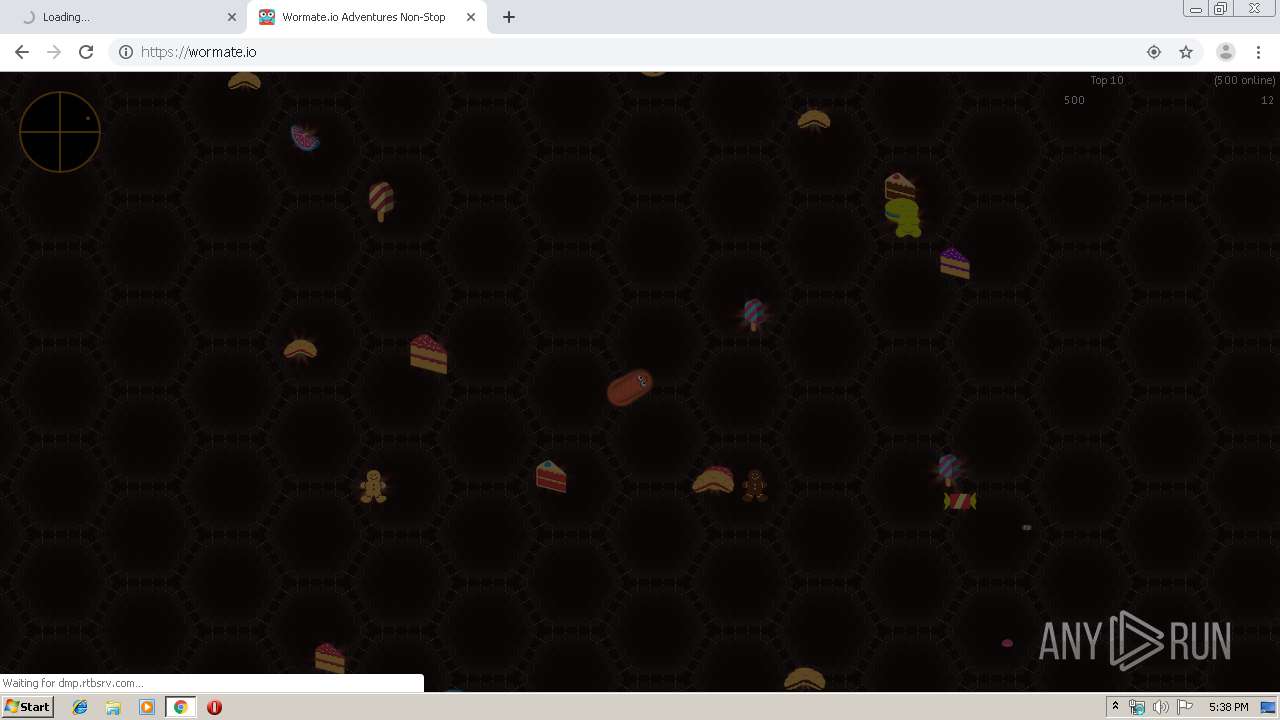The height and width of the screenshot is (720, 1280).
Task: Click the game minimap radar
Action: (x=60, y=132)
